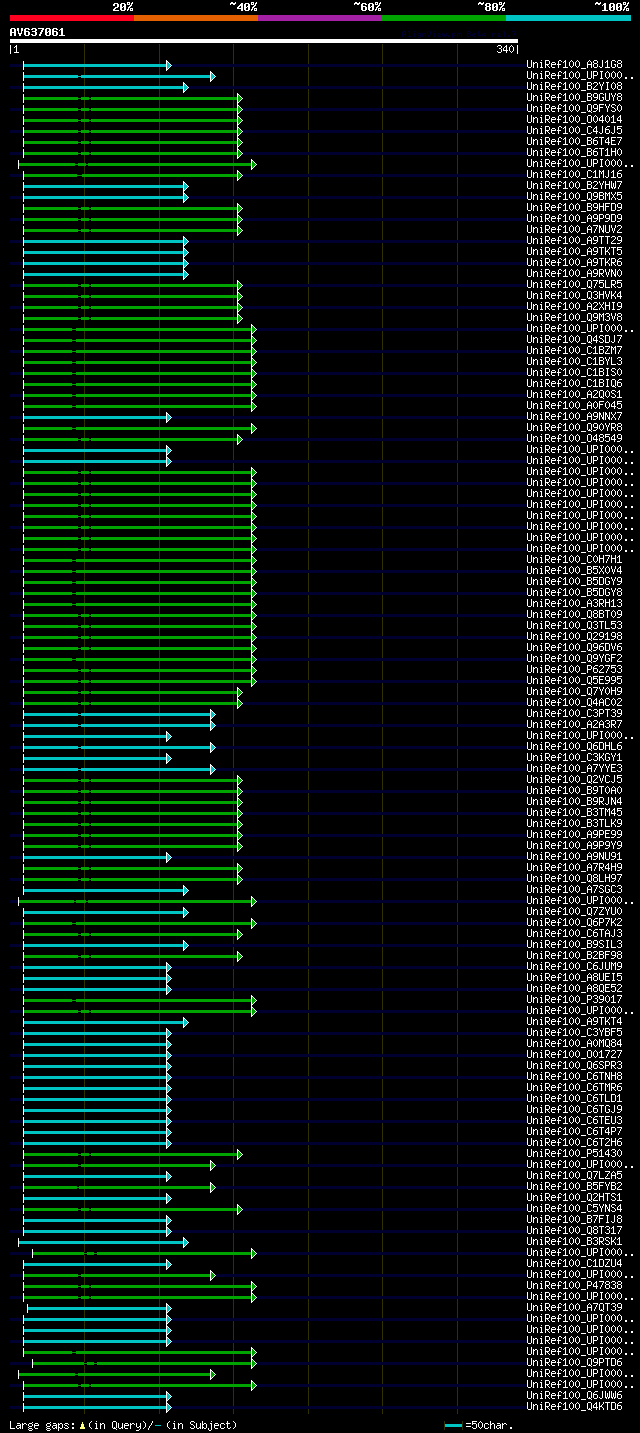Click label UniRef100_C5YNS4
The image size is (640, 1433).
(x=574, y=1209)
